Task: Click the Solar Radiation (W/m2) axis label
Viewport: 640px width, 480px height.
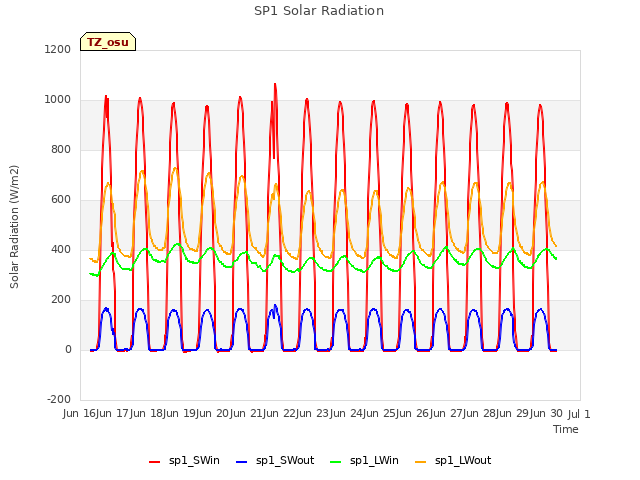Action: tap(14, 227)
